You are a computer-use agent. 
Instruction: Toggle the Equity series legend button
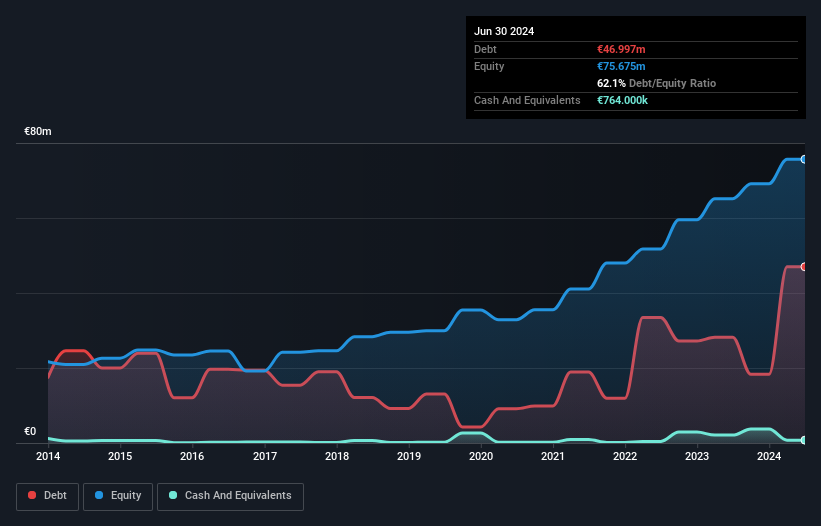pyautogui.click(x=118, y=496)
